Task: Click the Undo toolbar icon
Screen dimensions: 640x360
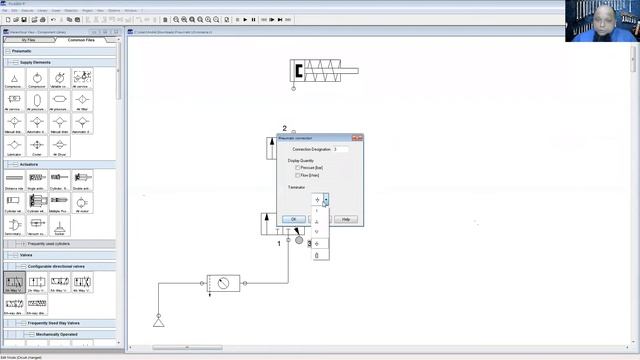Action: click(53, 20)
